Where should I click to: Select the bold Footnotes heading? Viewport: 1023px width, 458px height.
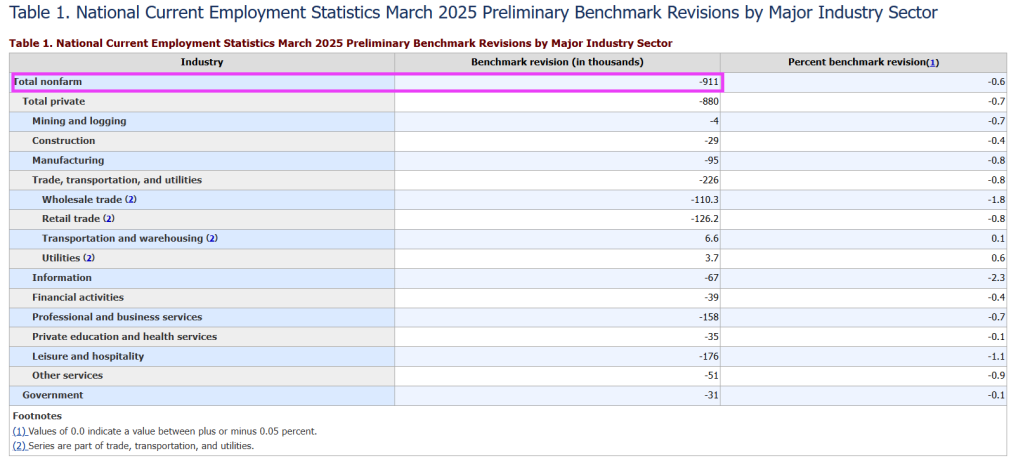[37, 416]
